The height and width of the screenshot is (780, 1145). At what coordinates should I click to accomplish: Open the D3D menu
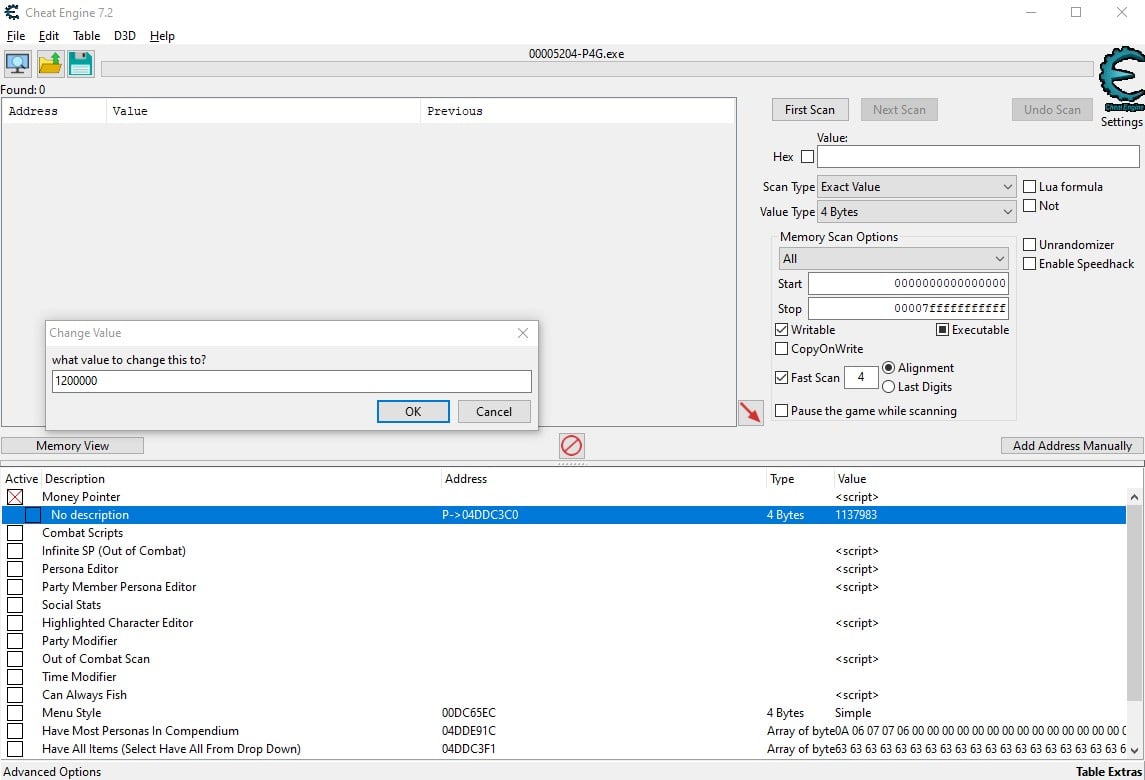[125, 36]
